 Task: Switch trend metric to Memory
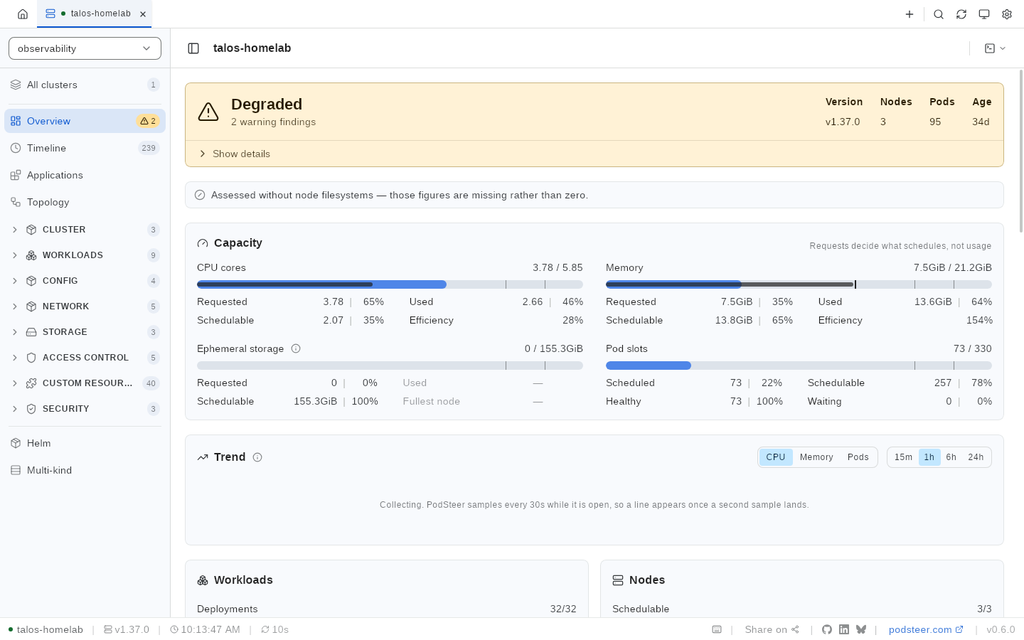point(816,457)
